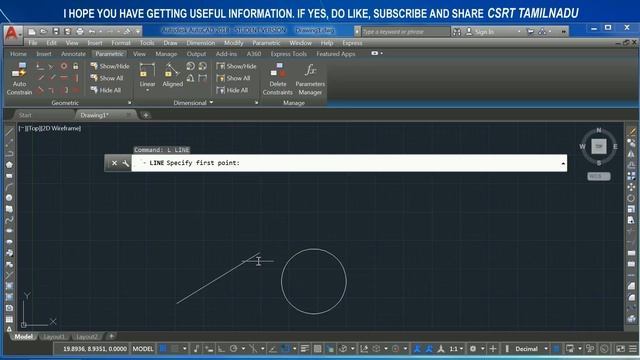The image size is (640, 360).
Task: Close the command line with X icon
Action: [x=114, y=163]
